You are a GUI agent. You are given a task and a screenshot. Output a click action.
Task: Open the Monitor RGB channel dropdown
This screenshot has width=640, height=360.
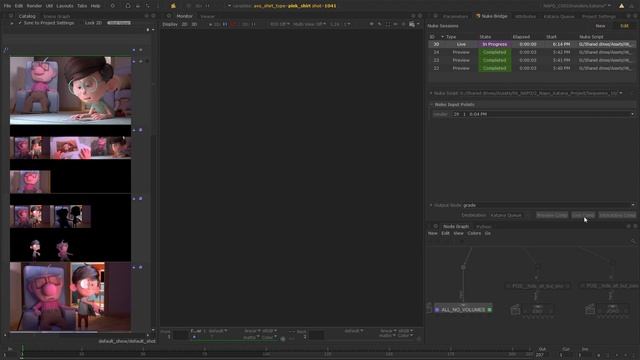click(x=280, y=24)
